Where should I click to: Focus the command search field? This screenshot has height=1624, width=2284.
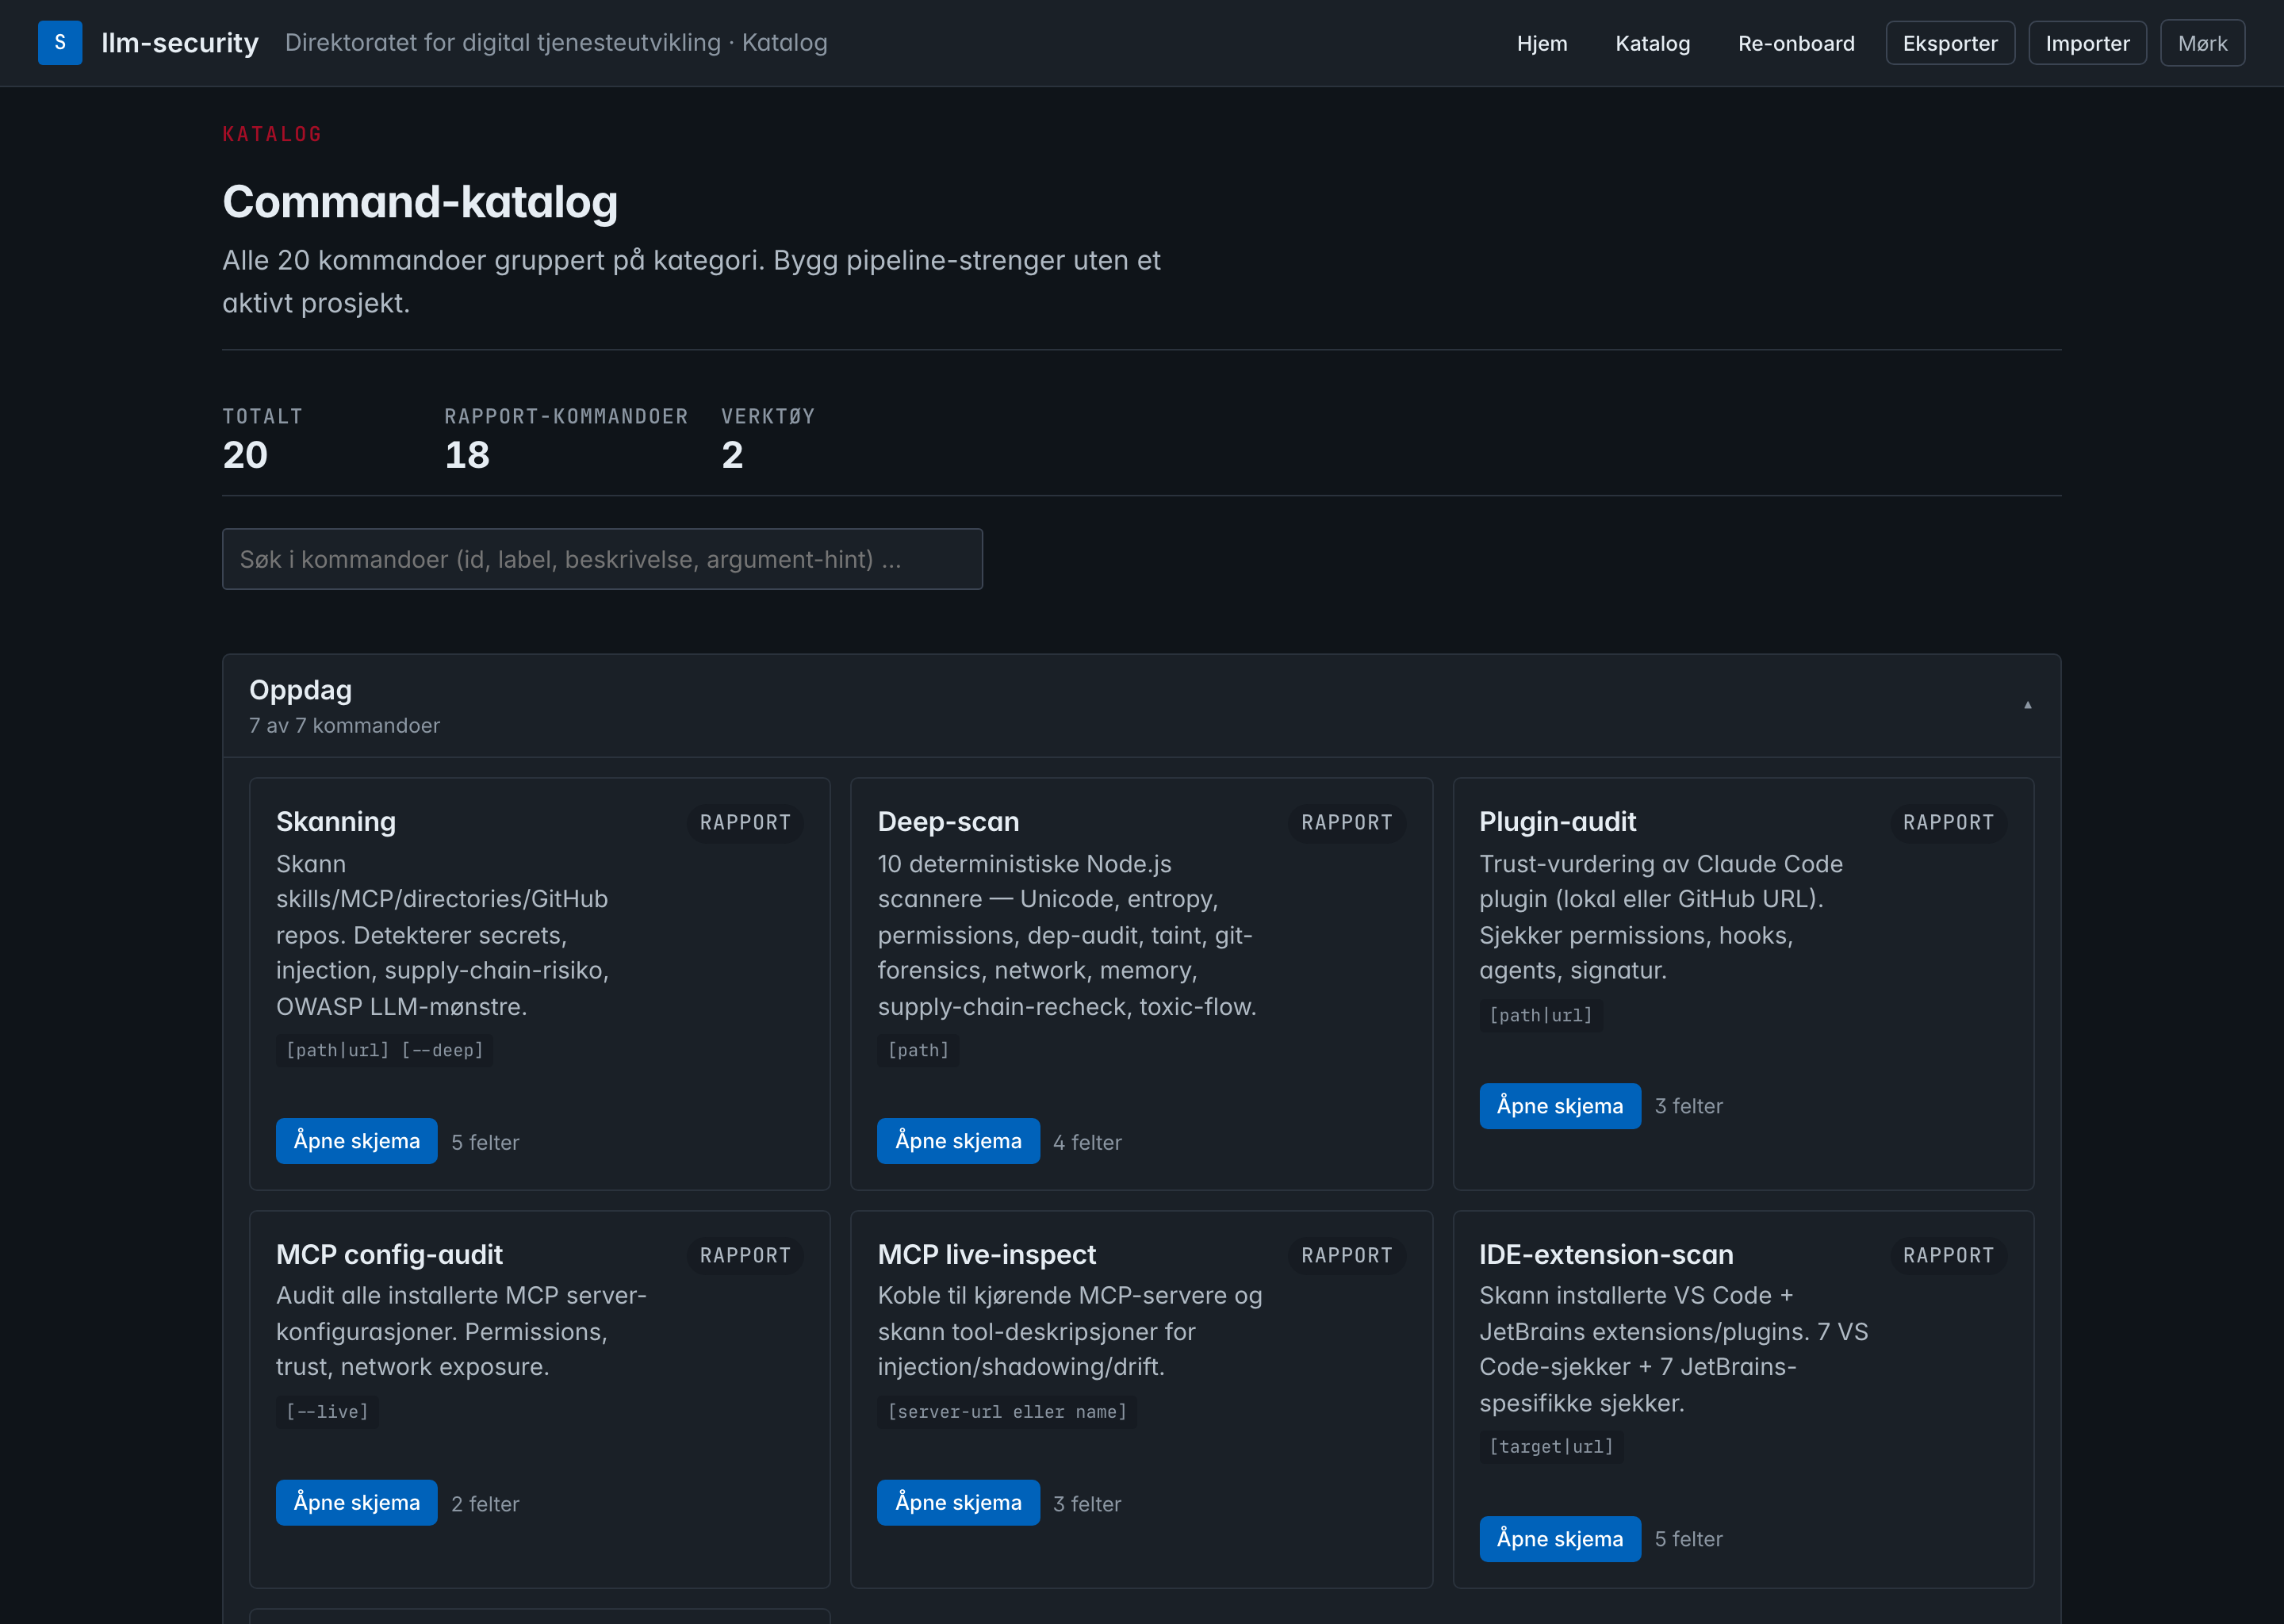tap(602, 559)
